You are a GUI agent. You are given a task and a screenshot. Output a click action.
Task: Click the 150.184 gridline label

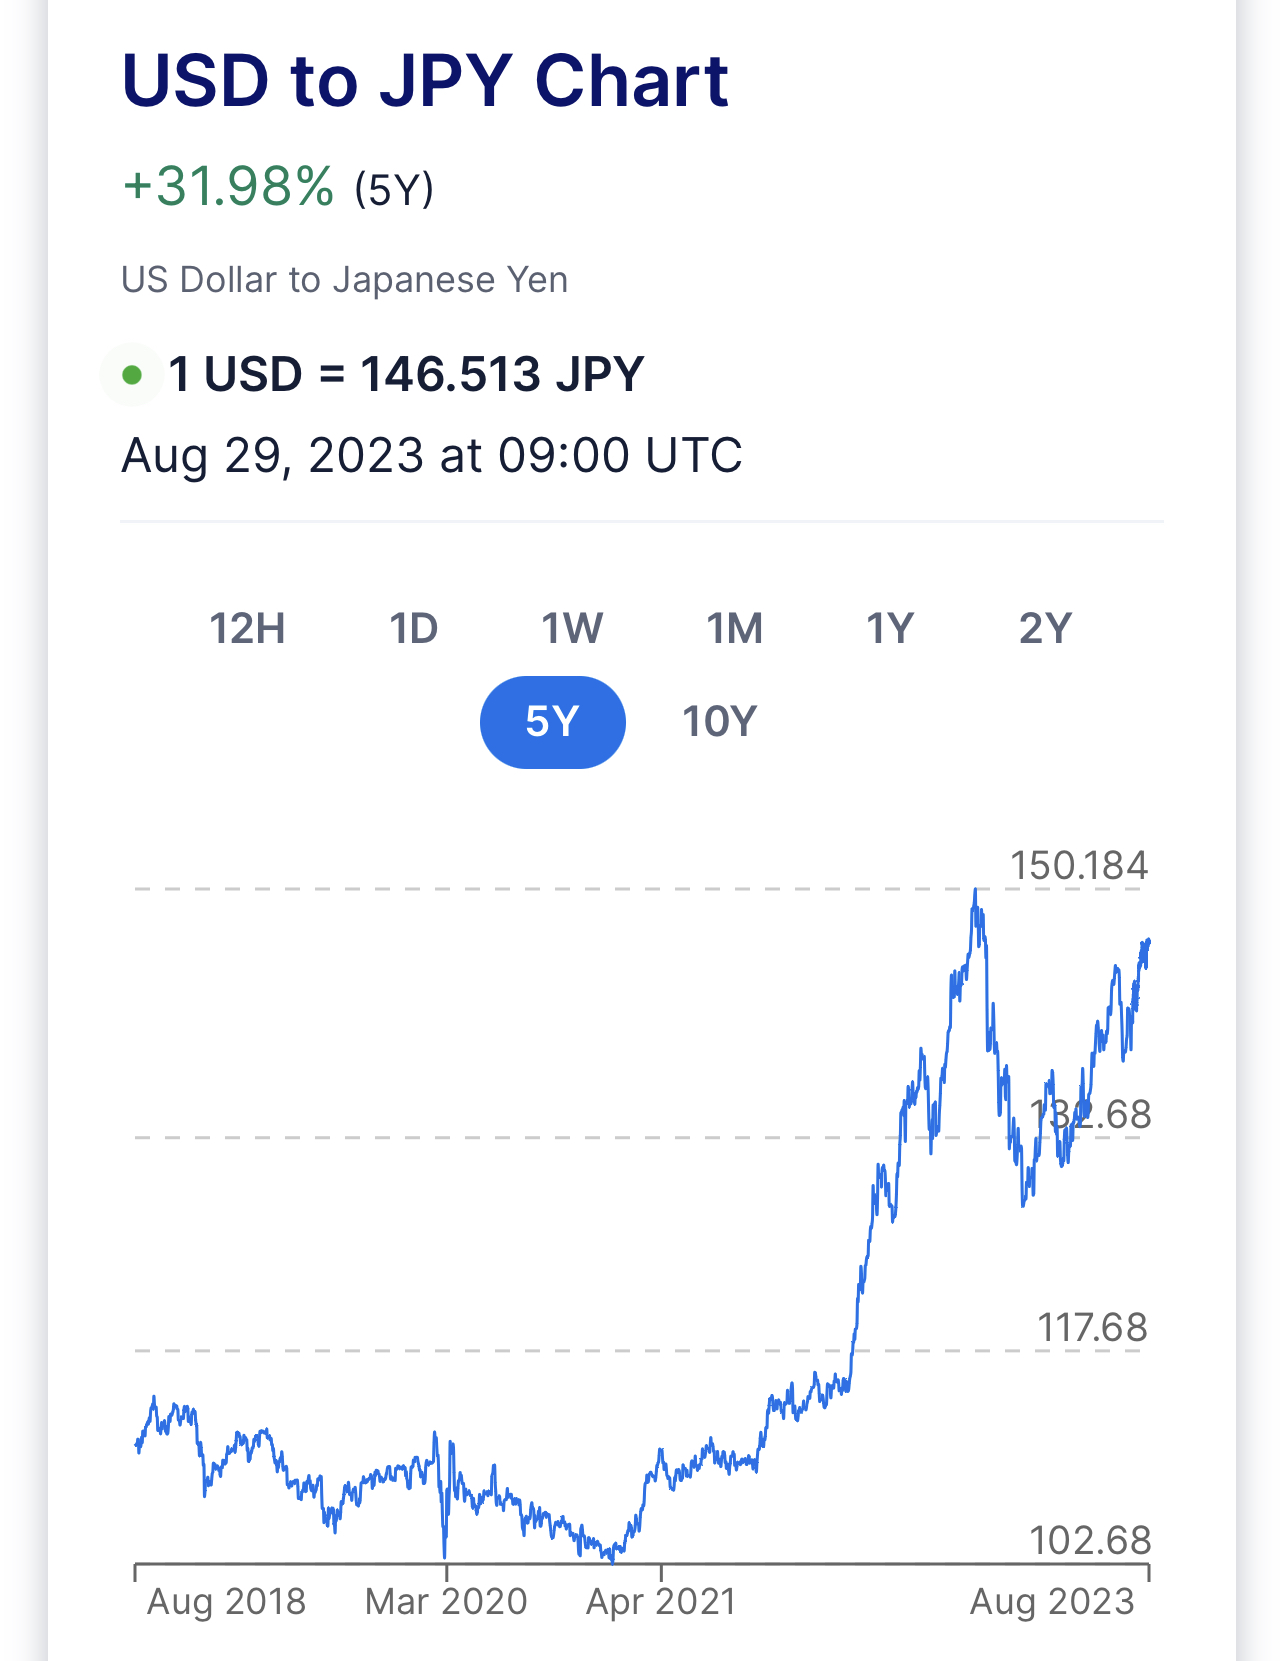pyautogui.click(x=1078, y=866)
